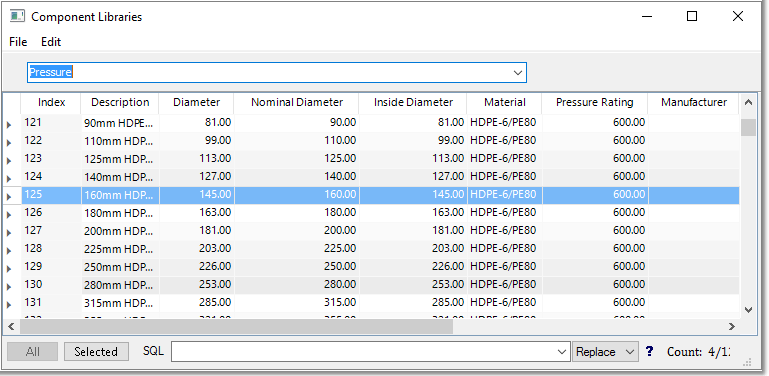
Task: Click the 110.00 nominal diameter cell
Action: click(297, 141)
